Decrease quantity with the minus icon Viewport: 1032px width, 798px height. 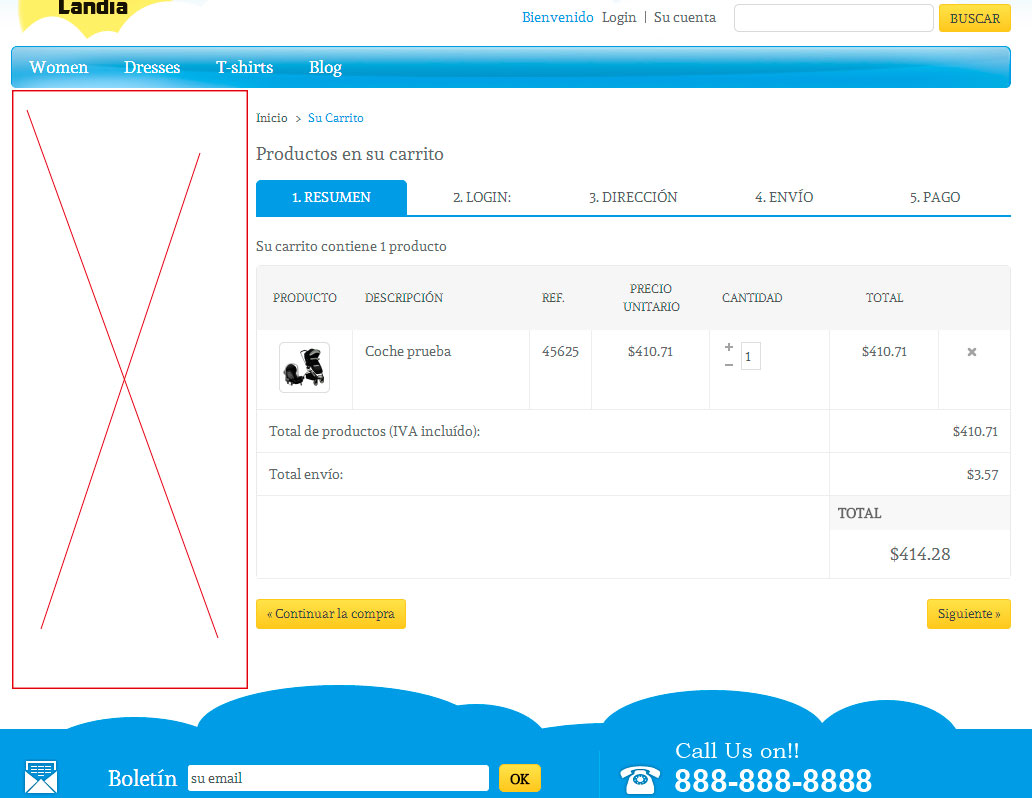729,365
